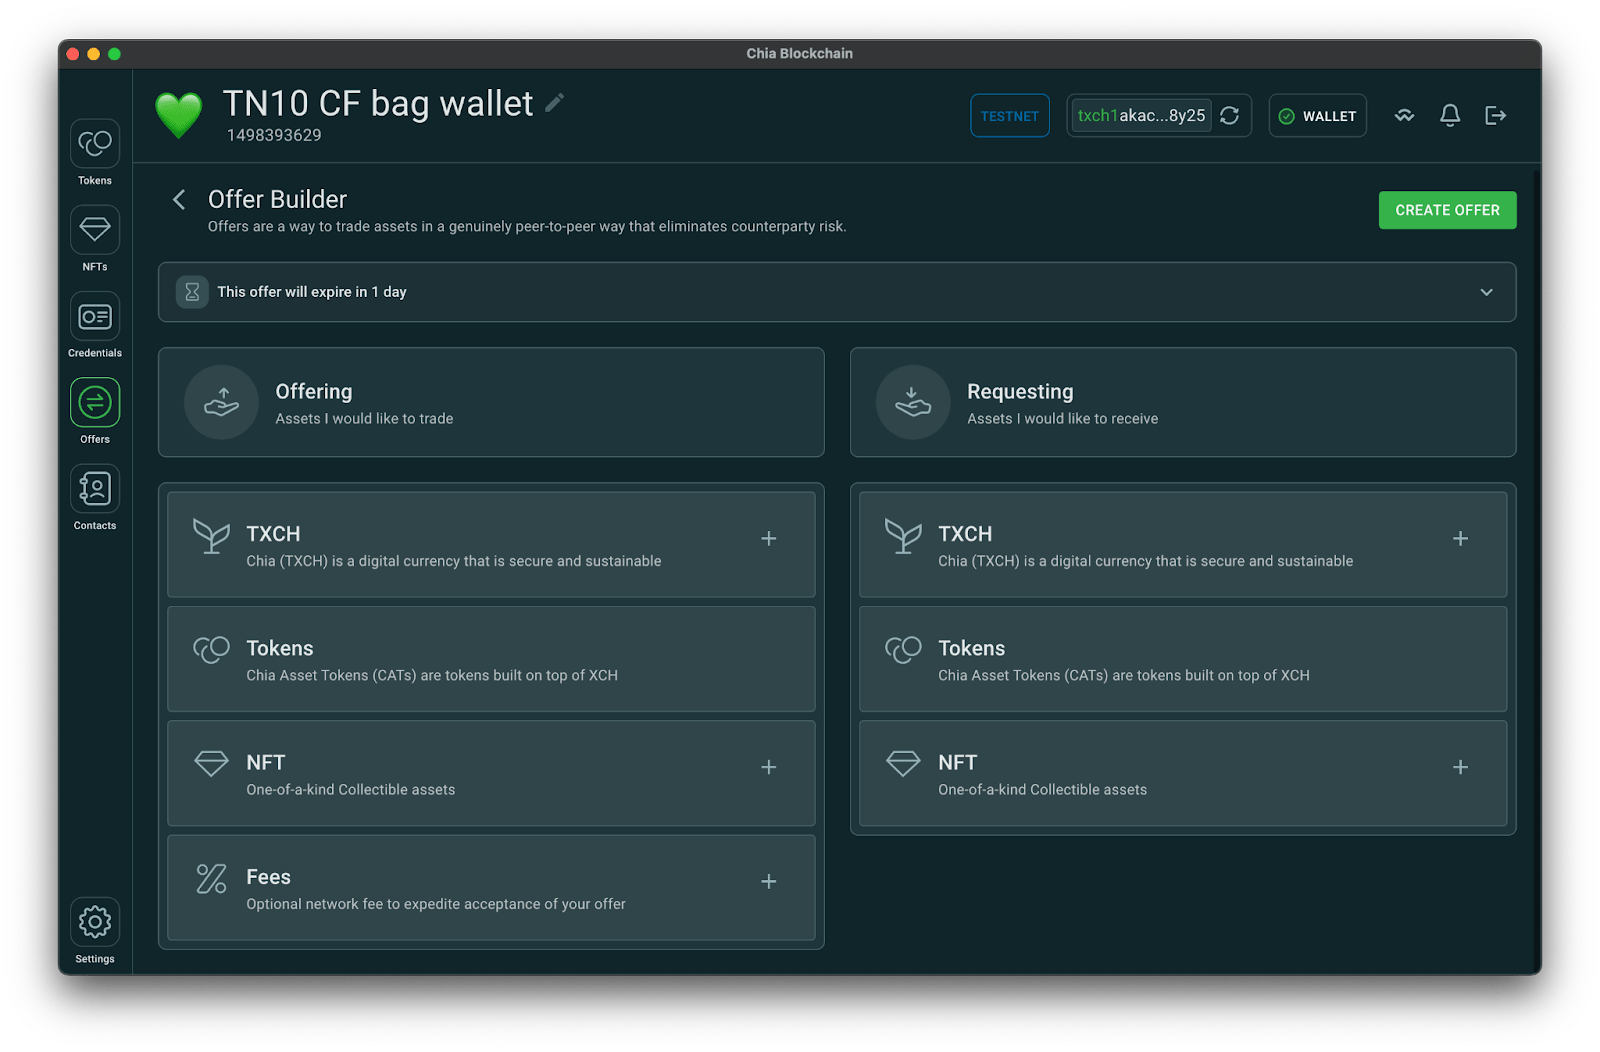Go to Credentials in the sidebar
The image size is (1600, 1052).
pos(95,317)
